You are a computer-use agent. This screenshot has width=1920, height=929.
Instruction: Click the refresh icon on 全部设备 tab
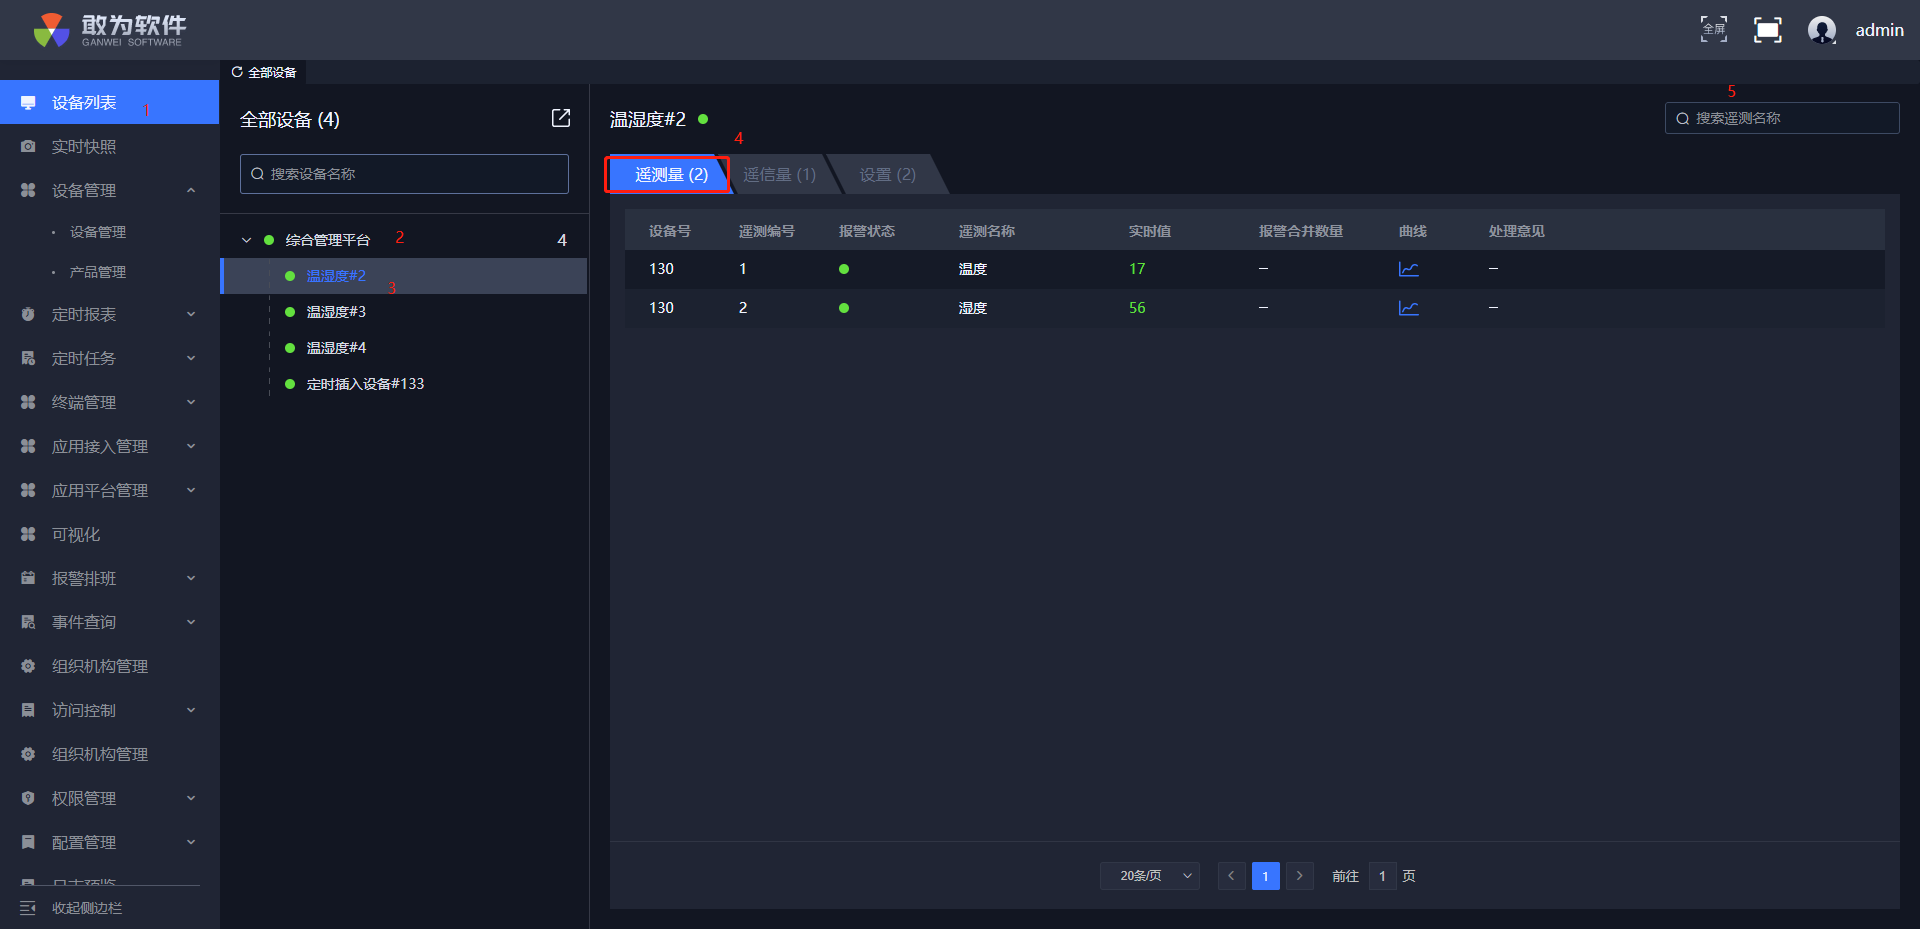(x=237, y=72)
